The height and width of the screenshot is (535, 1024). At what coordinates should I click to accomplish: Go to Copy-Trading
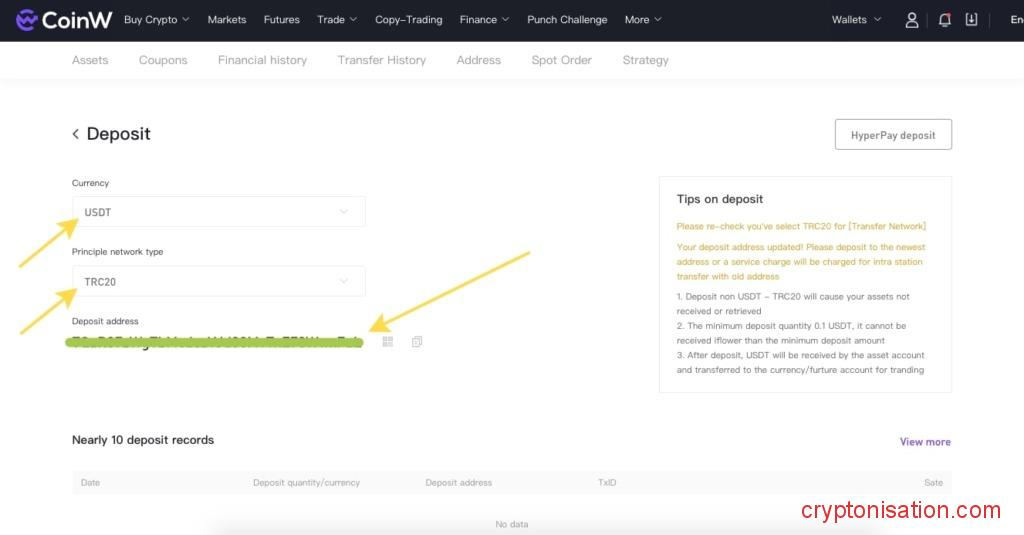[408, 20]
